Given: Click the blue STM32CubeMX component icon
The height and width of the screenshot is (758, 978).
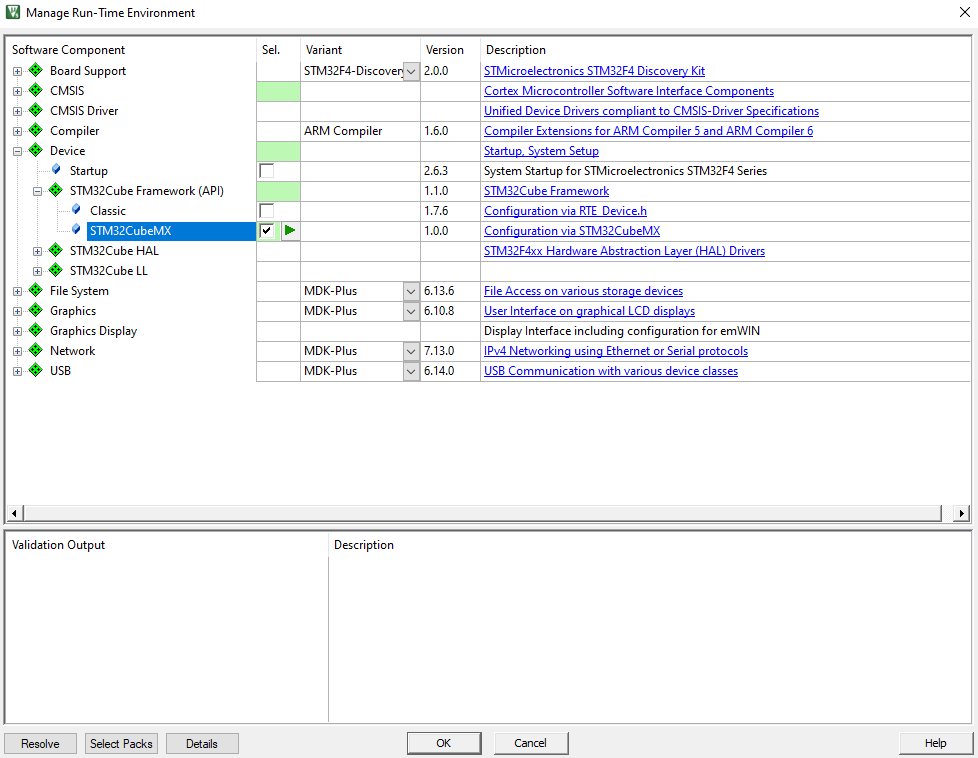Looking at the screenshot, I should point(76,230).
